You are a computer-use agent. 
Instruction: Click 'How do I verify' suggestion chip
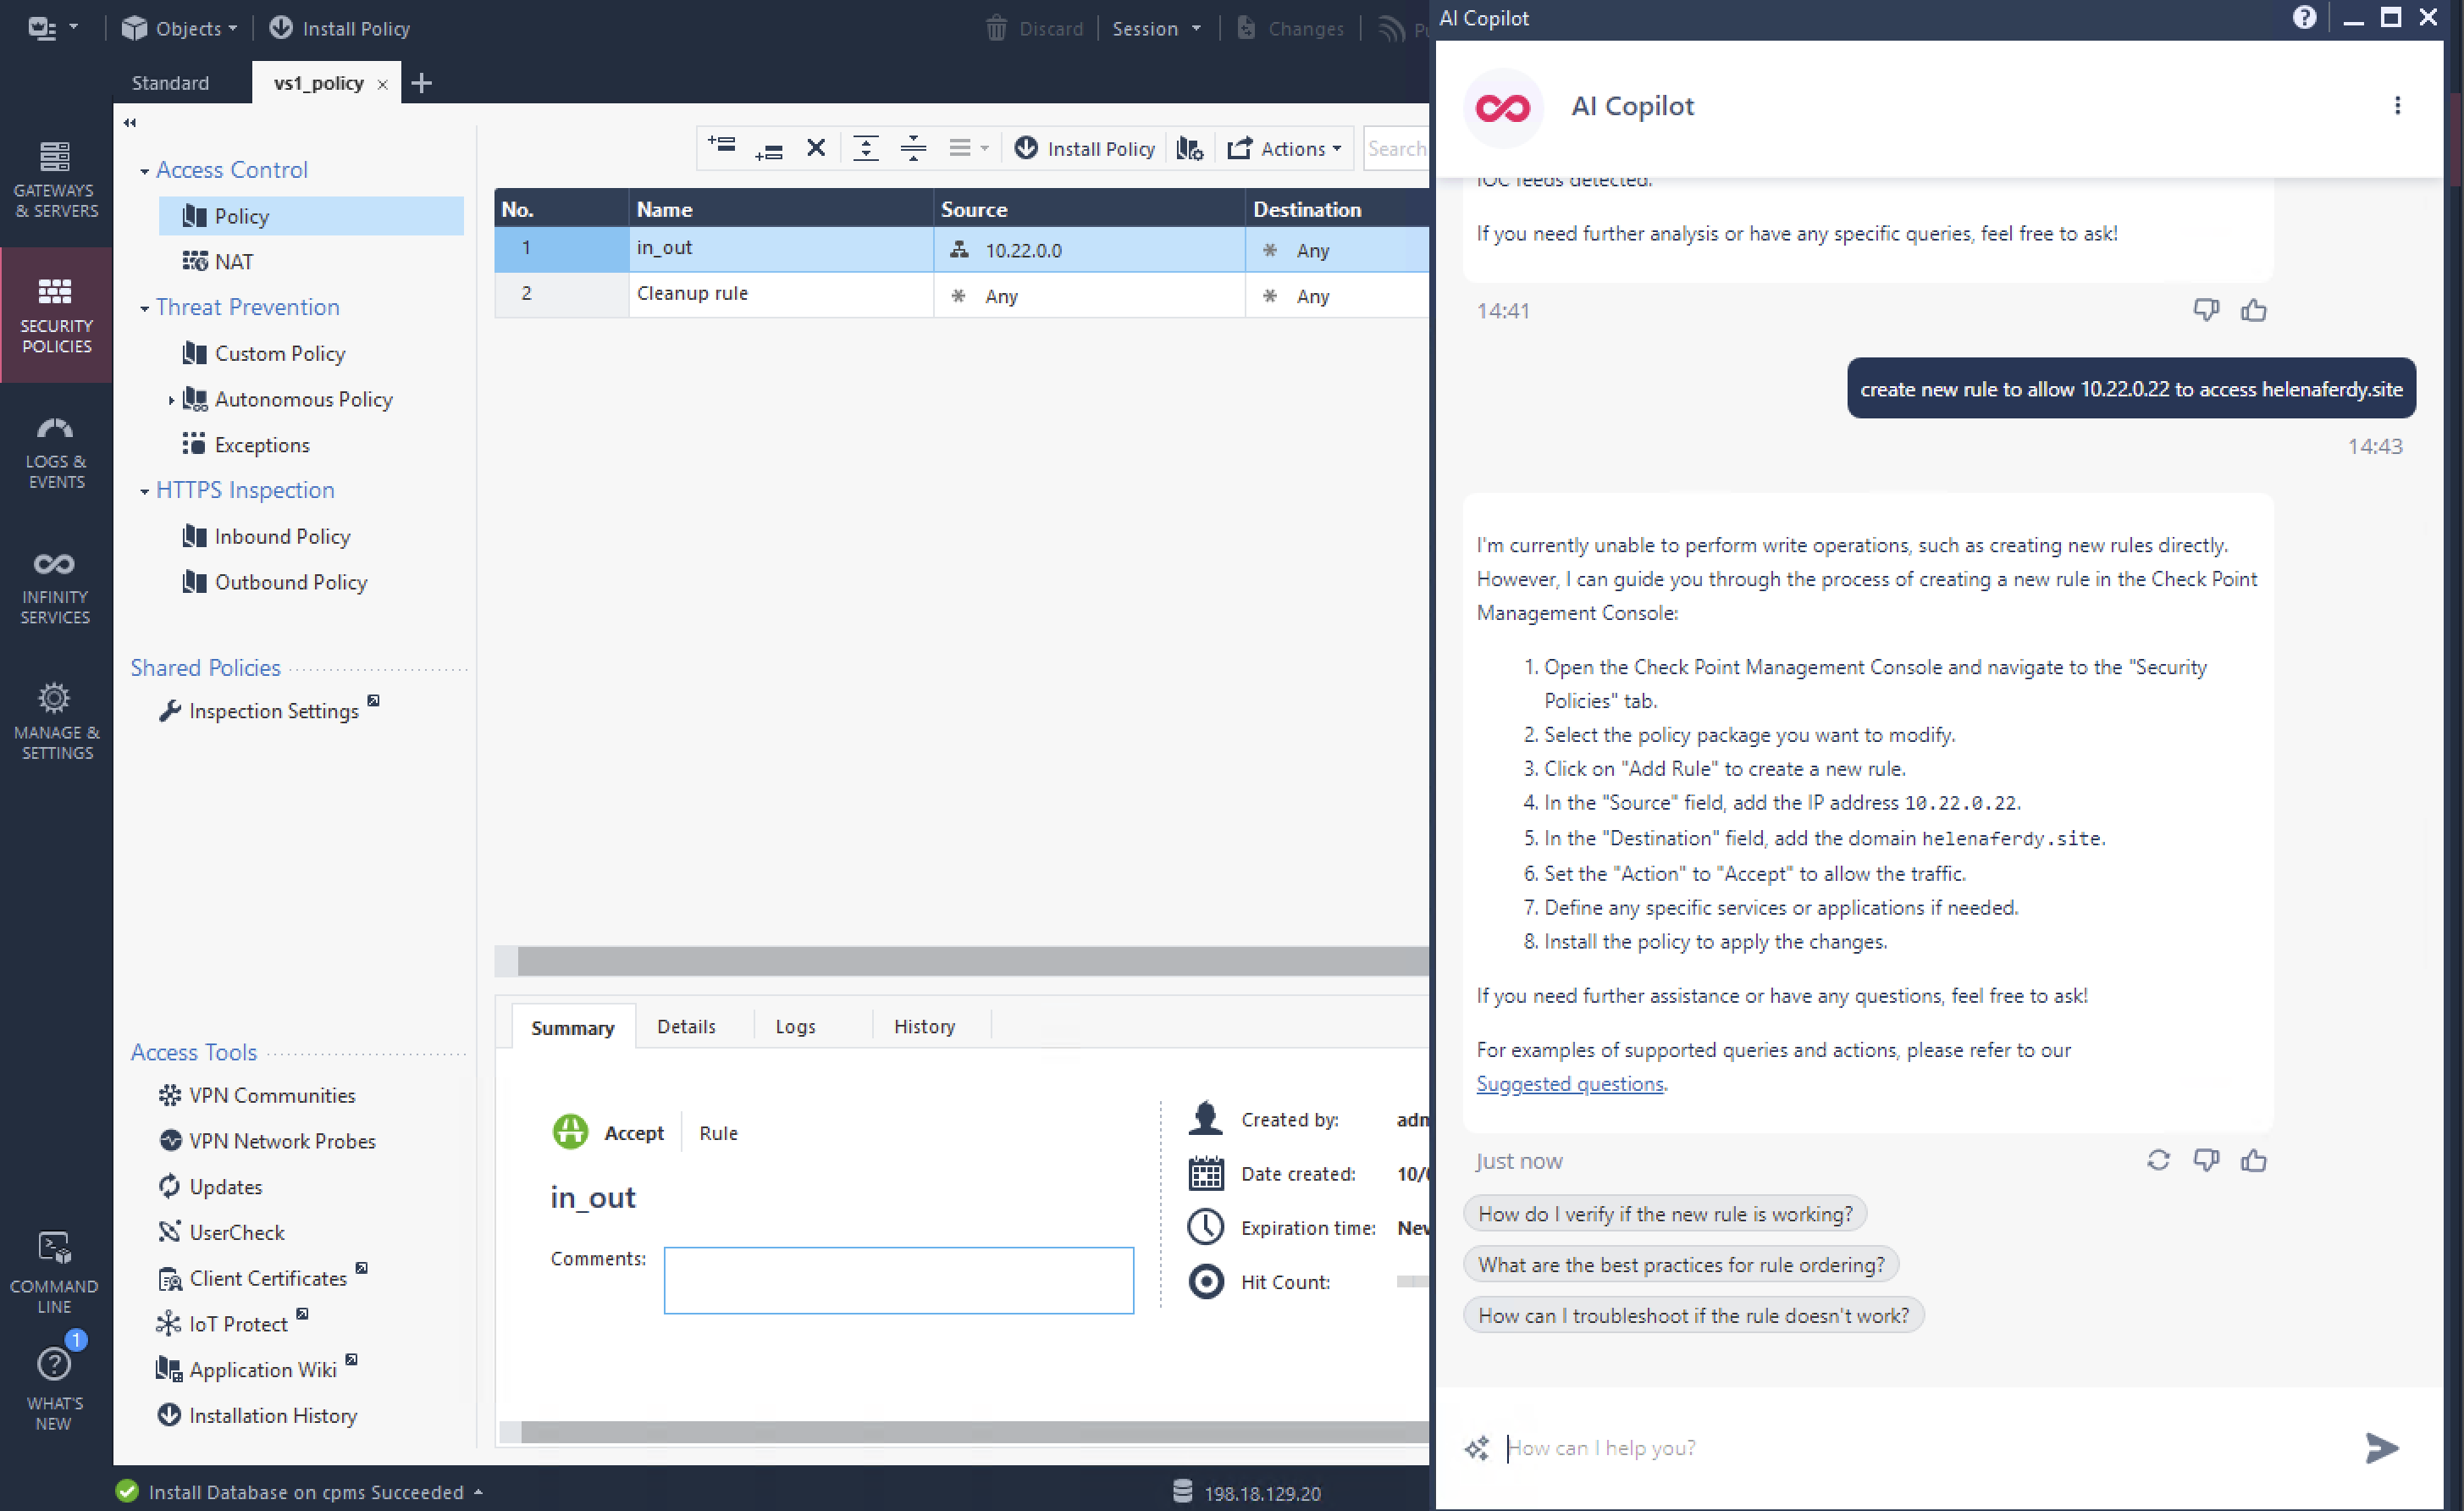coord(1664,1213)
